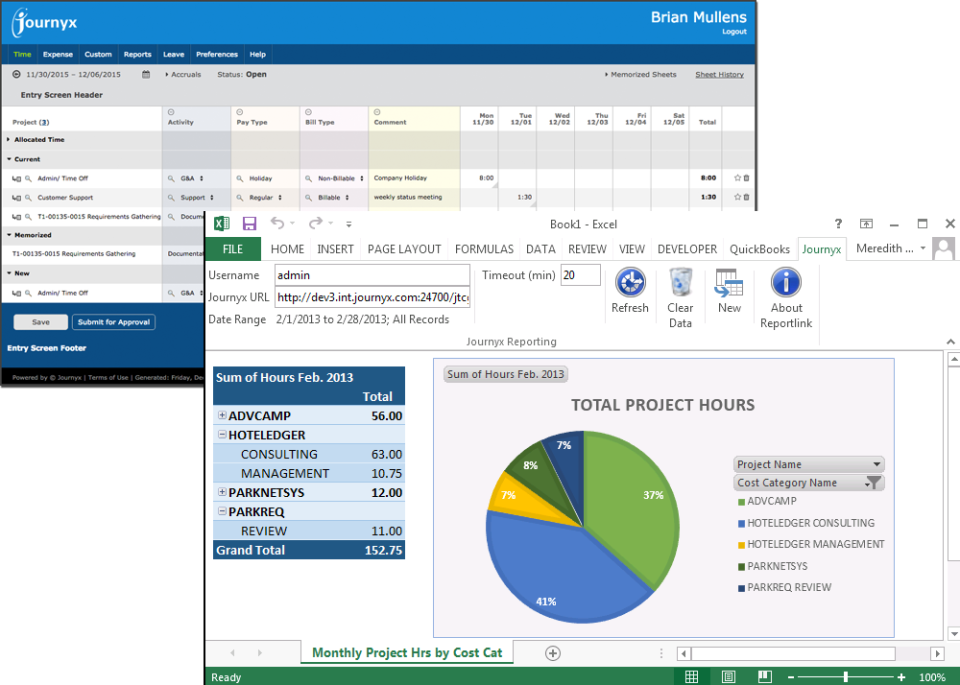Viewport: 960px width, 685px height.
Task: Collapse the Current section in Journyx
Action: click(x=9, y=159)
